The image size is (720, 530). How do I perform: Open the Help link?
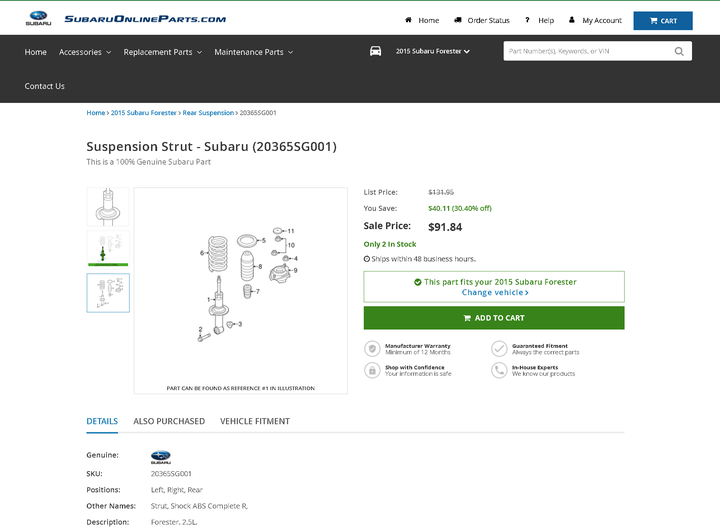tap(546, 20)
